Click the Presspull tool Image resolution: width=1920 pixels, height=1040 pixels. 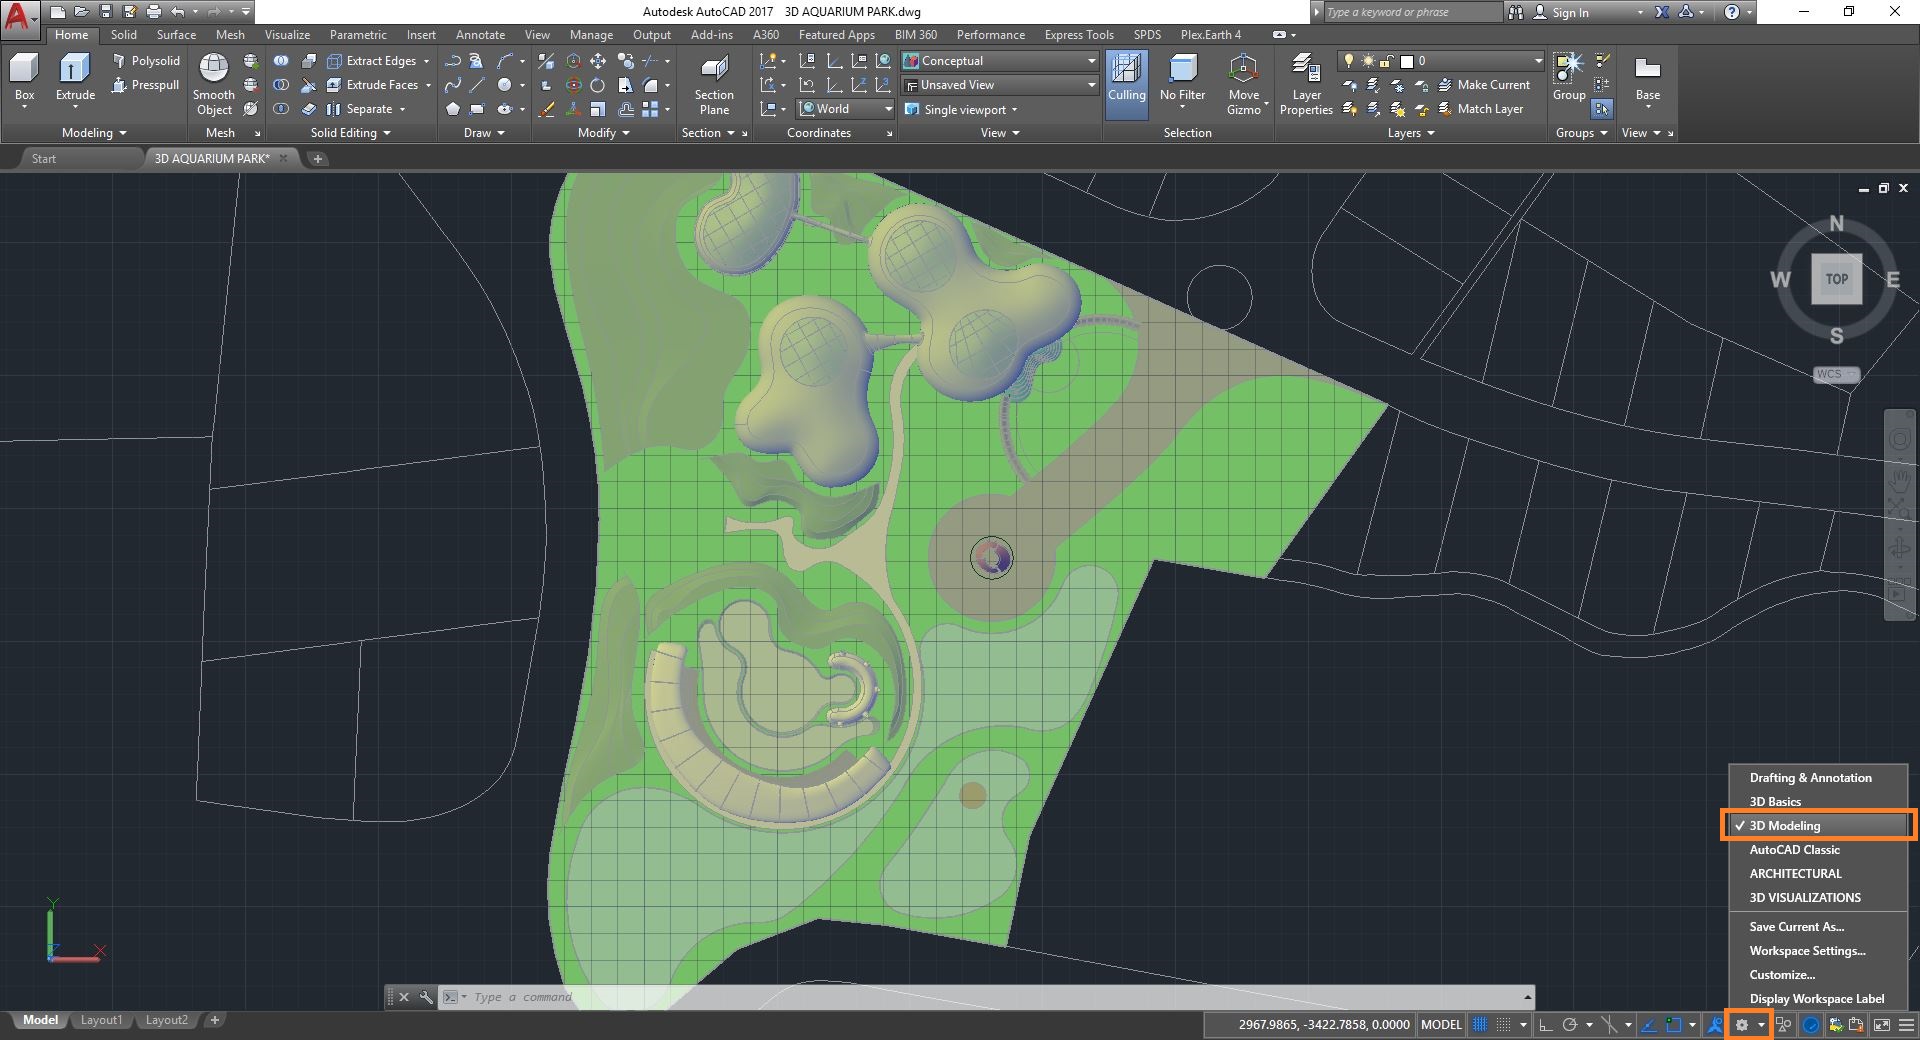(145, 85)
